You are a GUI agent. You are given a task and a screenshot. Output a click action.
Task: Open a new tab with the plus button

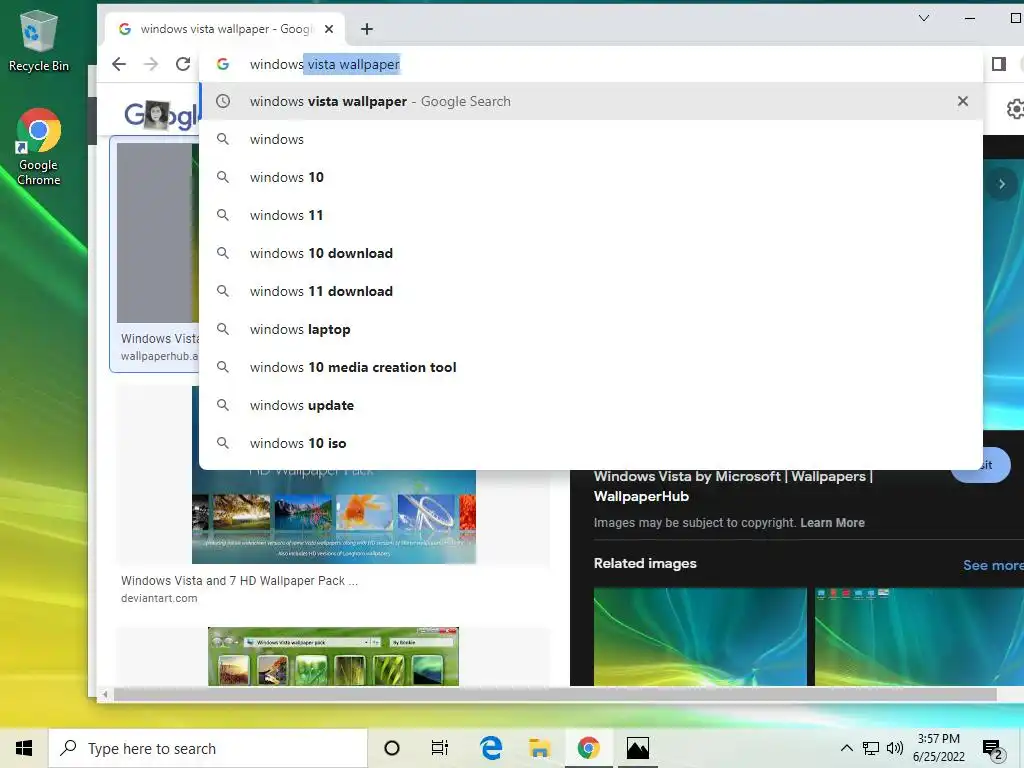[367, 29]
